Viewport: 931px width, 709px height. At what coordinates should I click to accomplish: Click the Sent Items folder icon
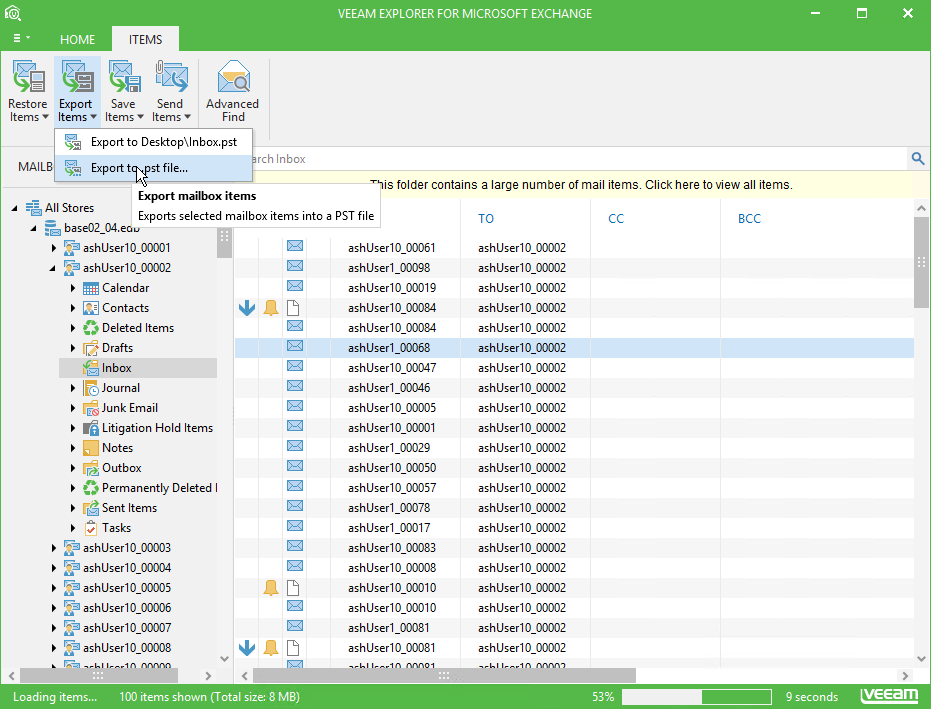[91, 508]
